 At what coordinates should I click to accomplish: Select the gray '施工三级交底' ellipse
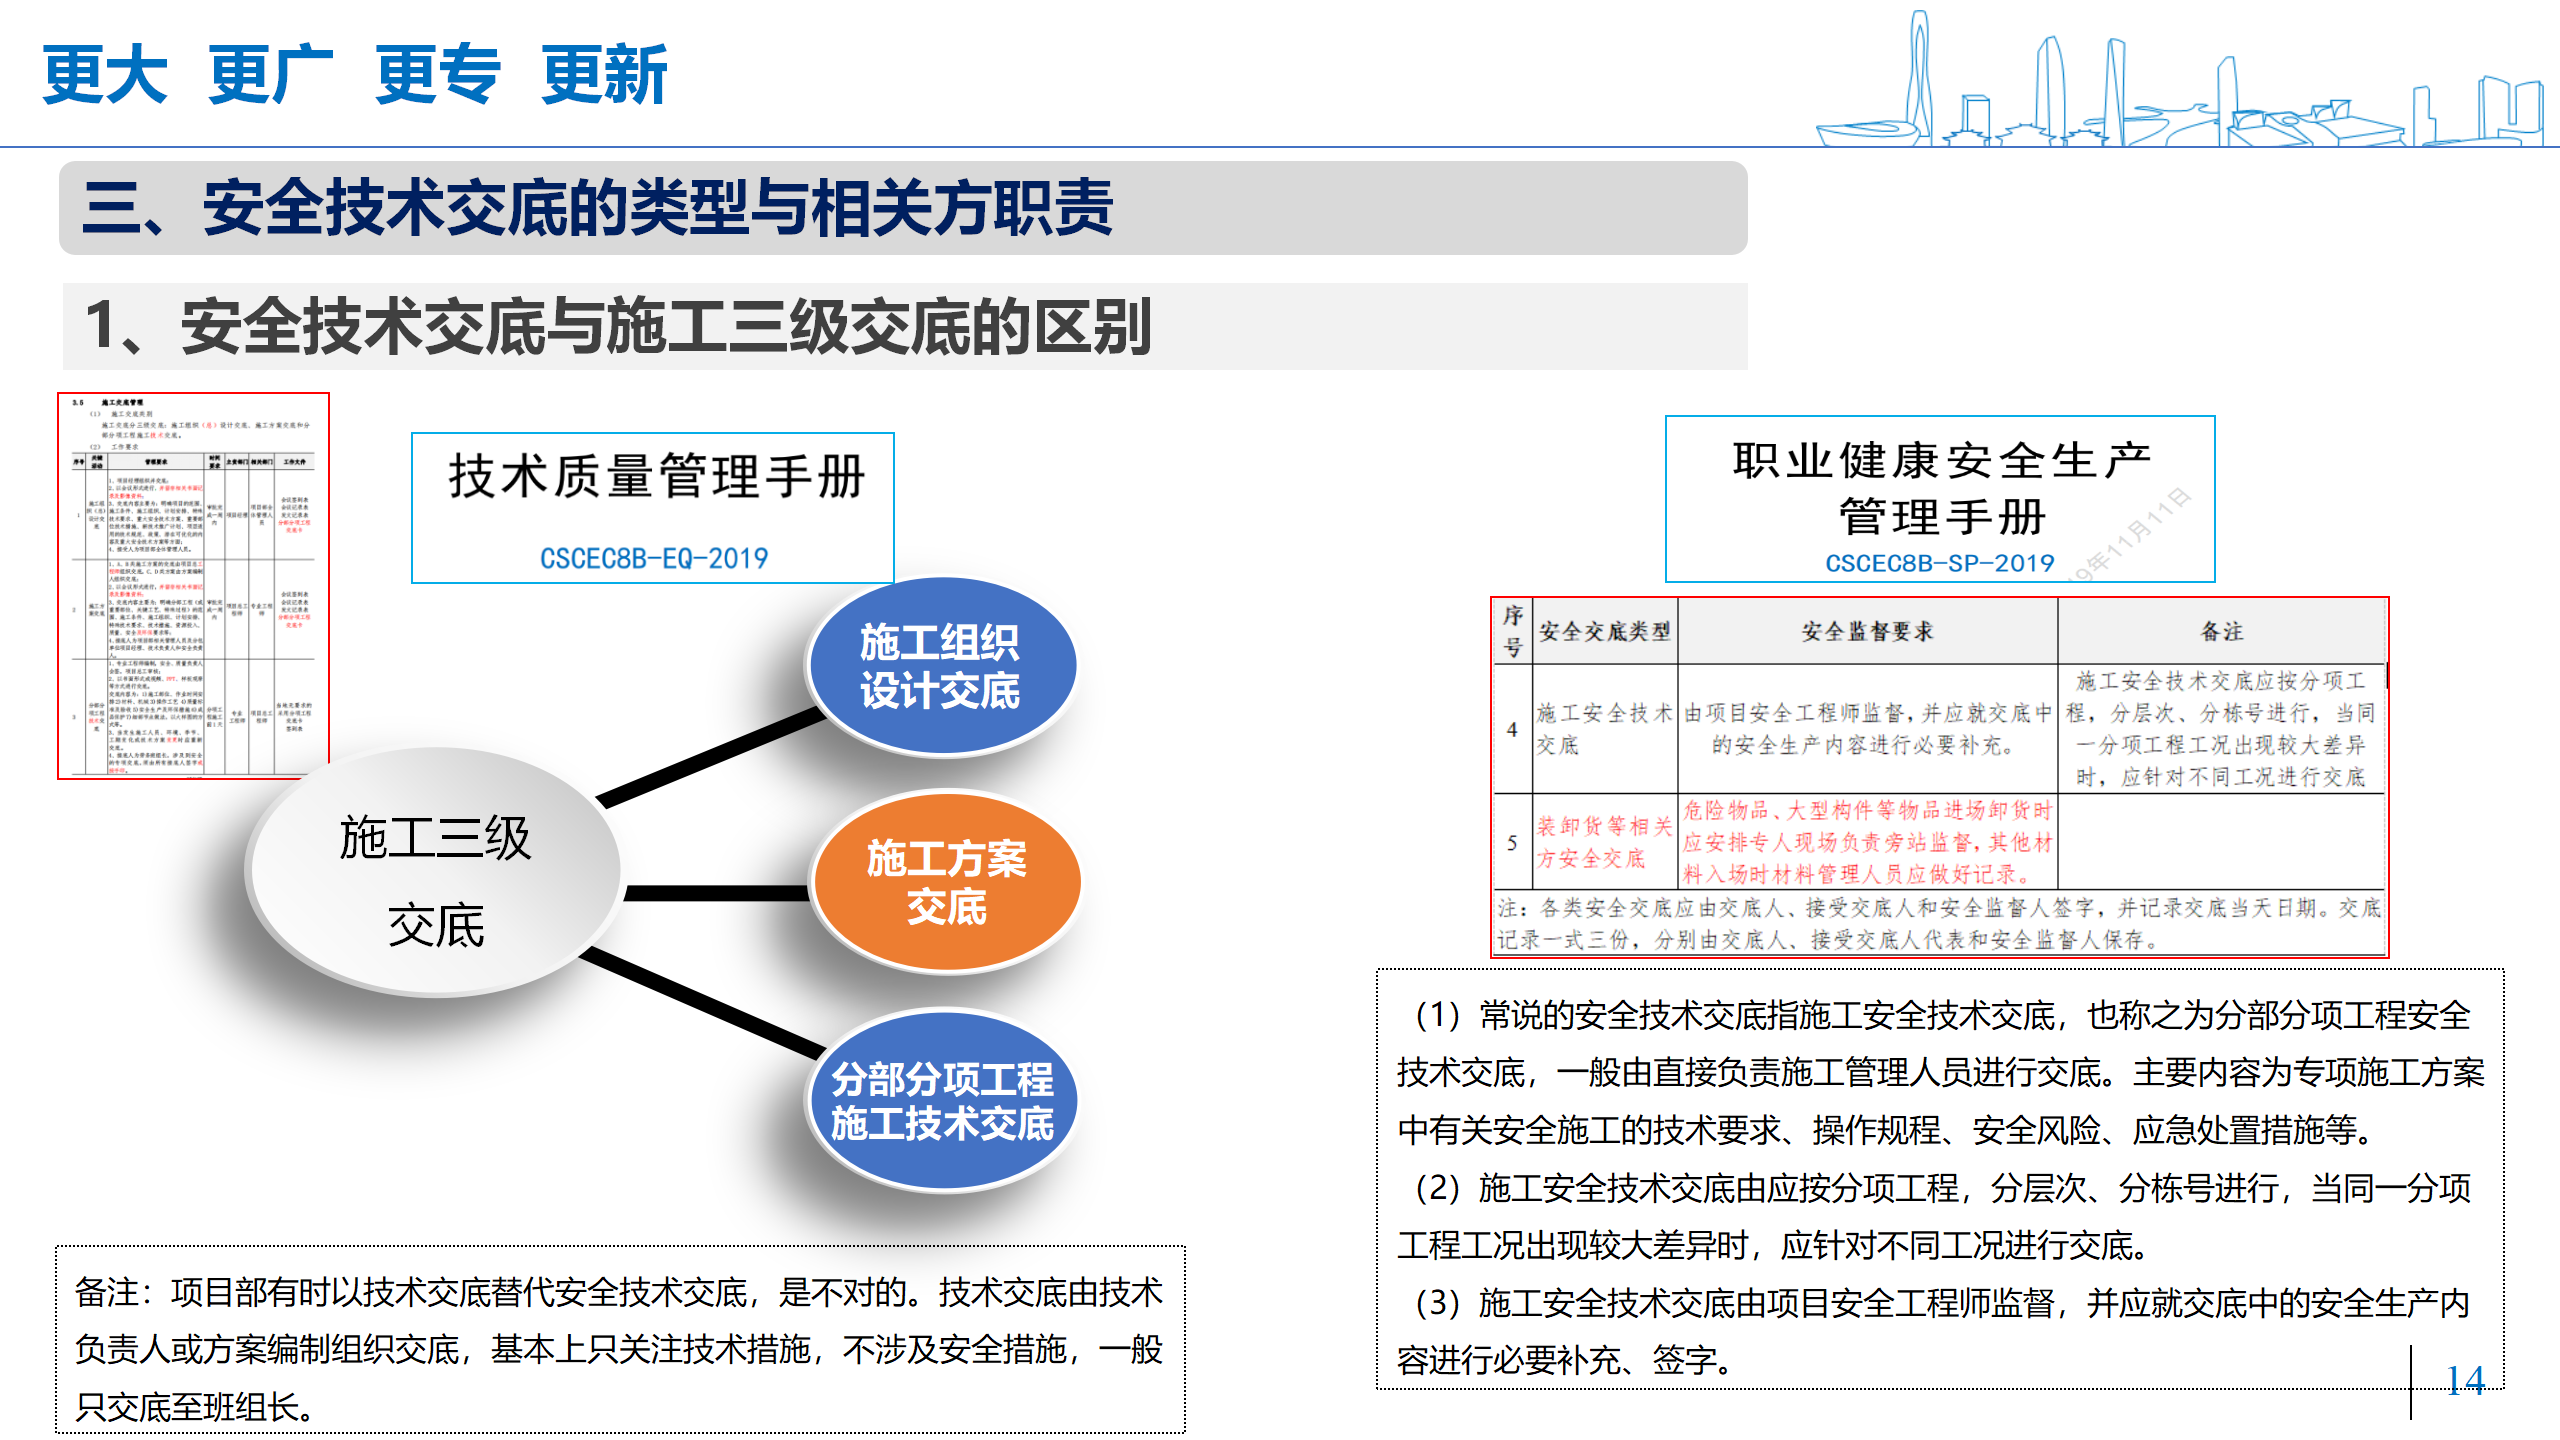tap(434, 871)
